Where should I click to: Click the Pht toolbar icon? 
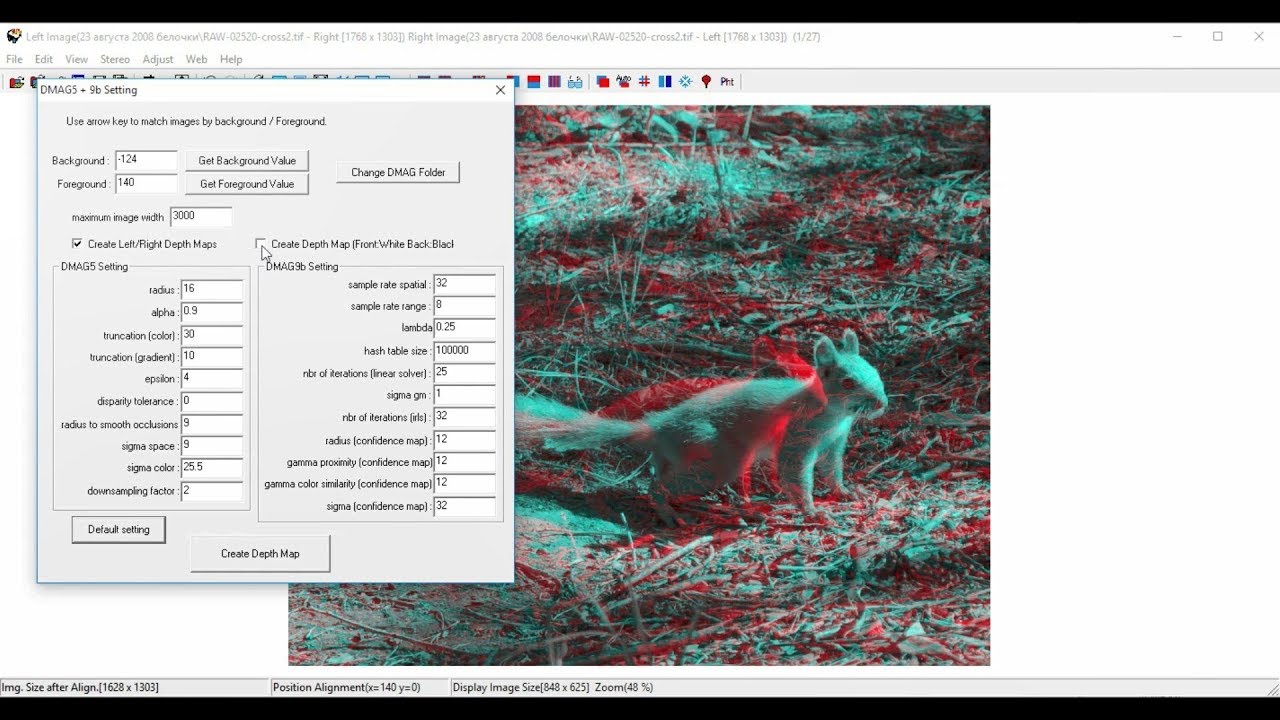click(x=727, y=82)
